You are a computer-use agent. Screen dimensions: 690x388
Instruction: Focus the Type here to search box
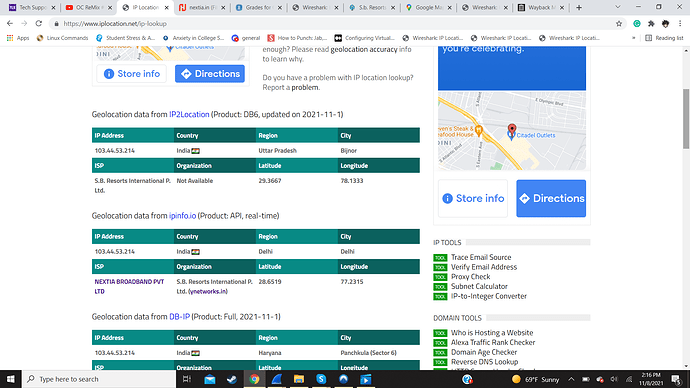pyautogui.click(x=99, y=379)
